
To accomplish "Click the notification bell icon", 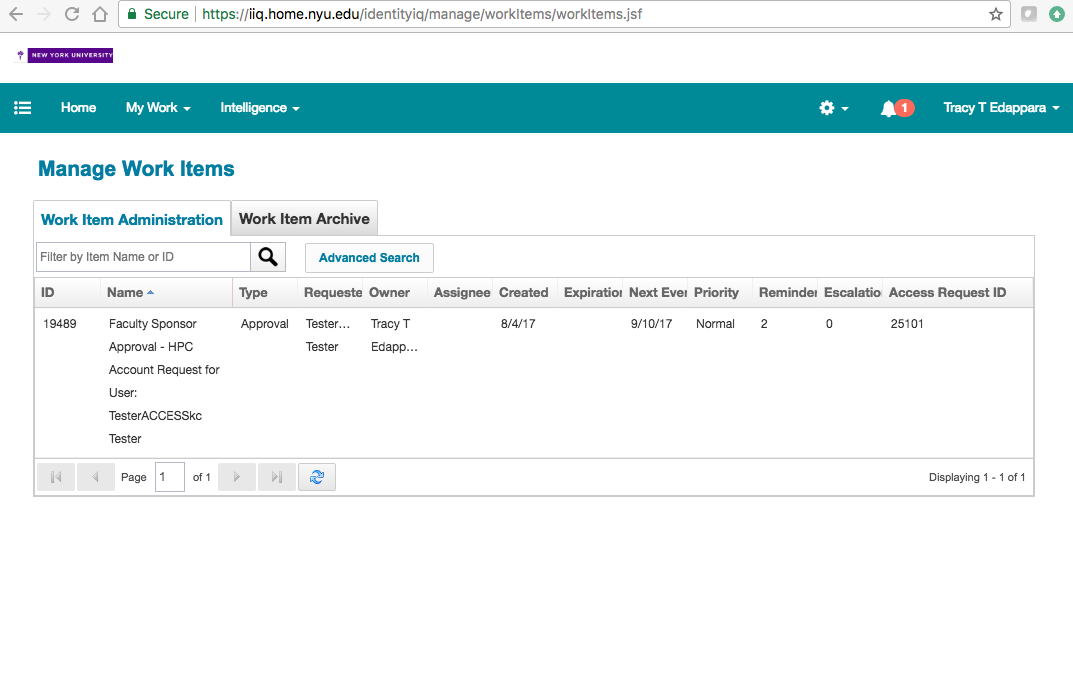I will pyautogui.click(x=888, y=108).
